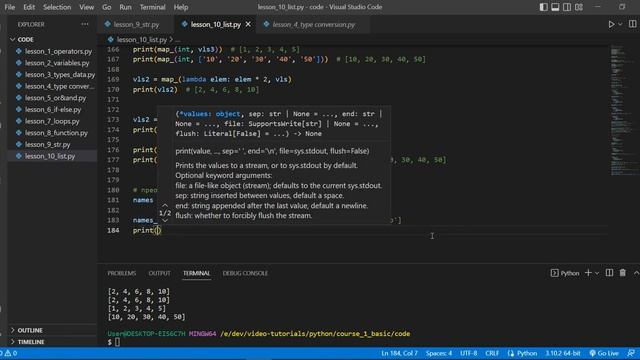This screenshot has height=360, width=640.
Task: Show next signature in tooltip
Action: pyautogui.click(x=165, y=221)
